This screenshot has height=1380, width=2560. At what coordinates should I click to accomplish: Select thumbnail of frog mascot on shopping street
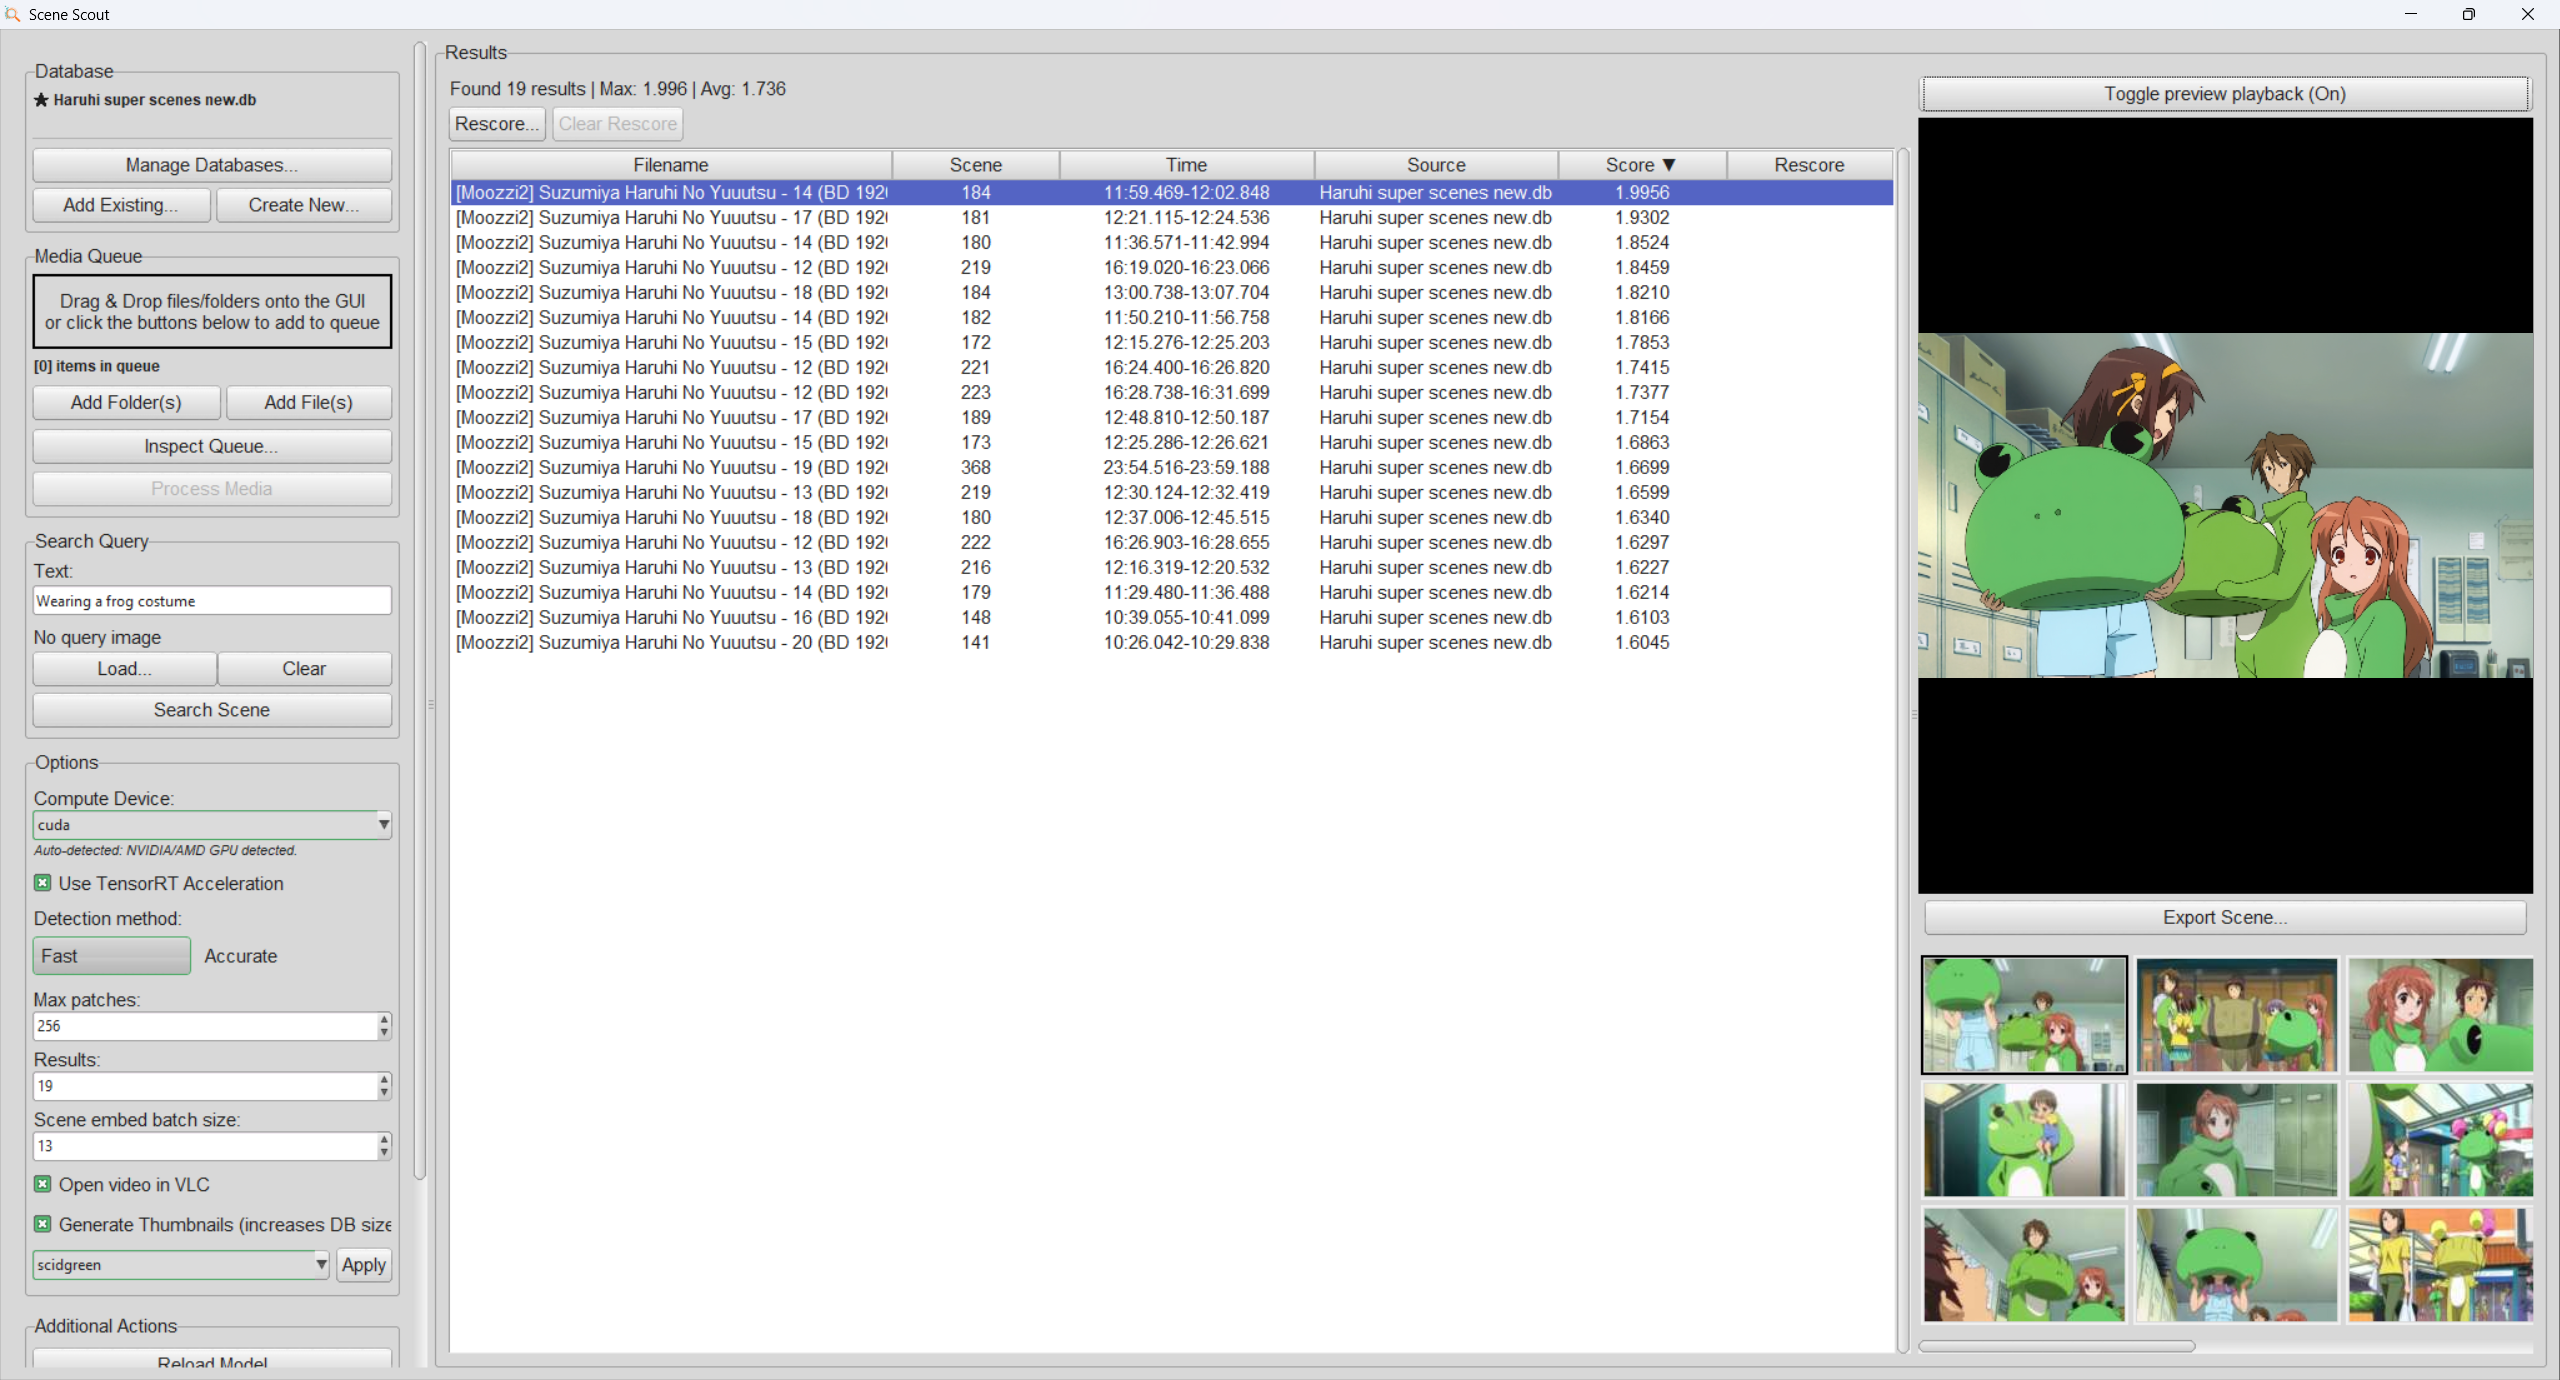click(x=2441, y=1140)
